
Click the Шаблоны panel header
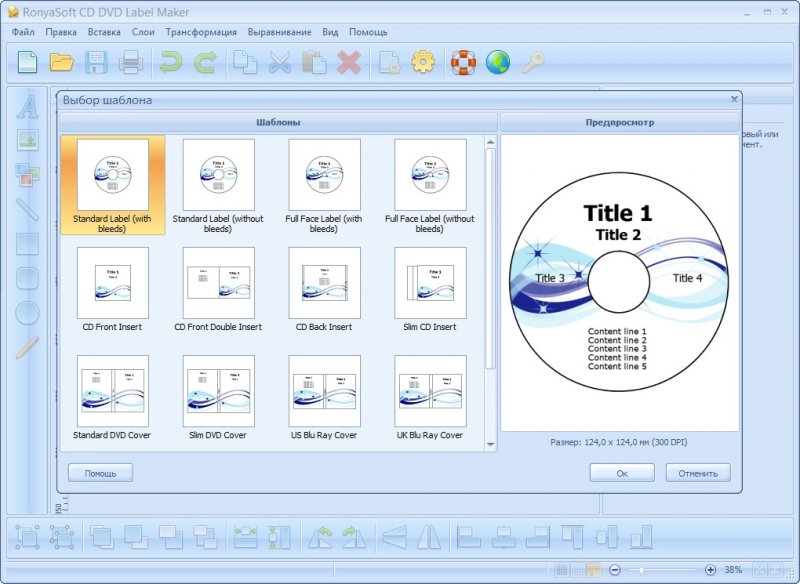(x=278, y=122)
